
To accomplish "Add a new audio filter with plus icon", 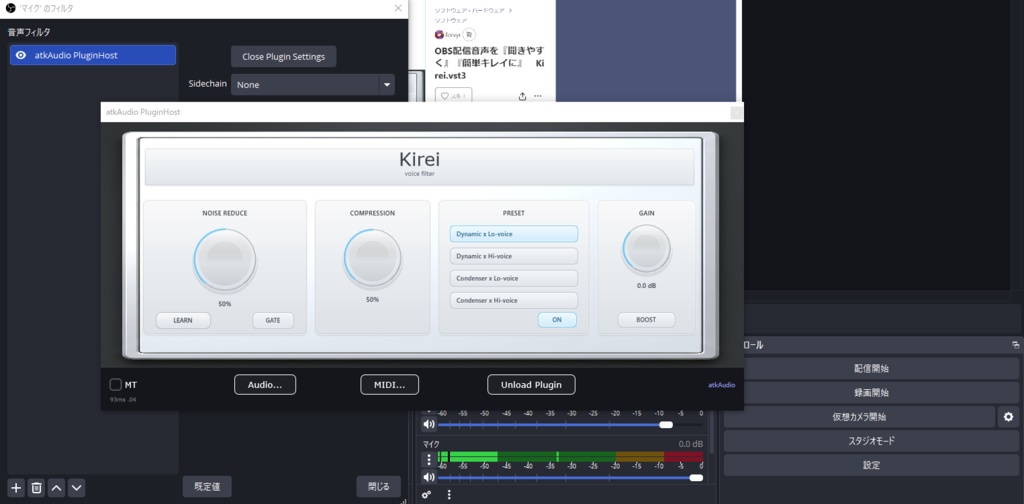I will coord(16,487).
